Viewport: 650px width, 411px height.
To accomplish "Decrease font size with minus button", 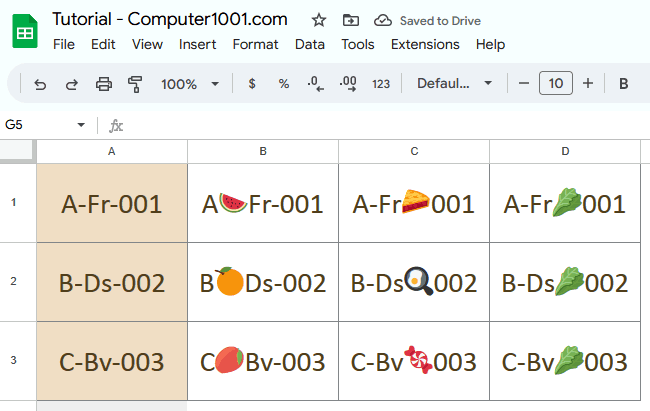I will click(524, 83).
